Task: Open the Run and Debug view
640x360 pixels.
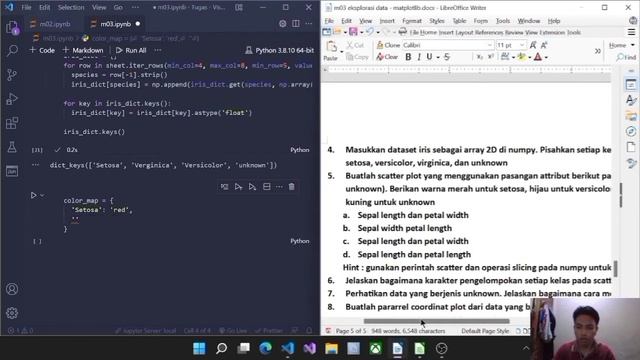Action: pos(12,99)
